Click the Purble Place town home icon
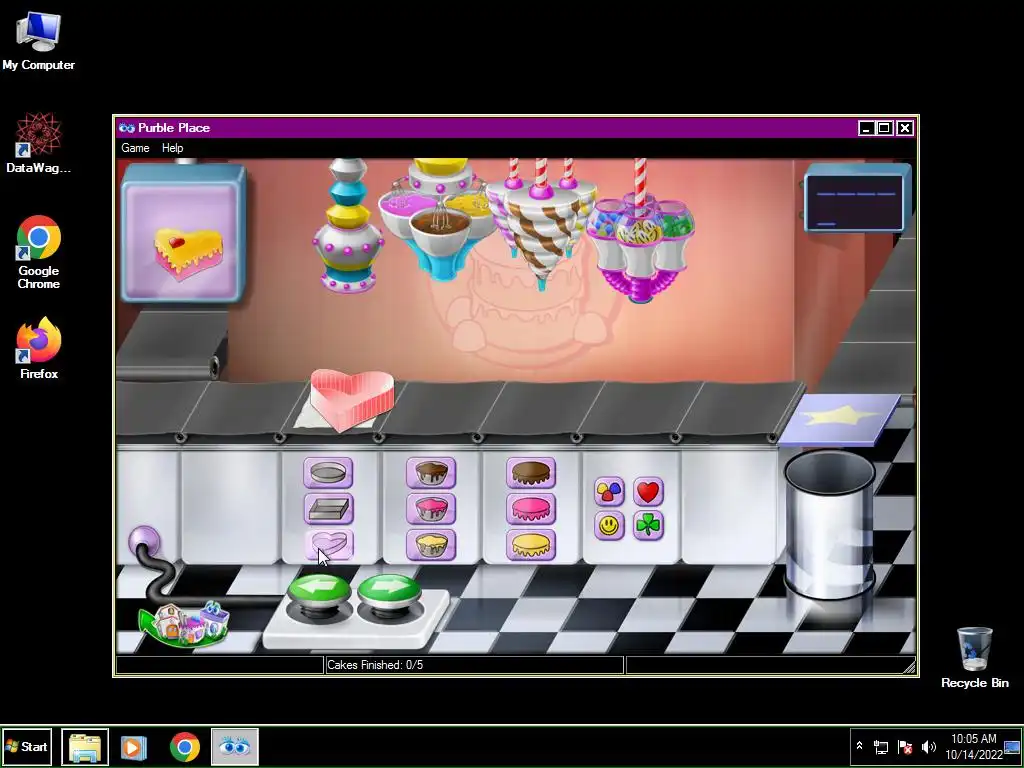The height and width of the screenshot is (768, 1024). 185,624
